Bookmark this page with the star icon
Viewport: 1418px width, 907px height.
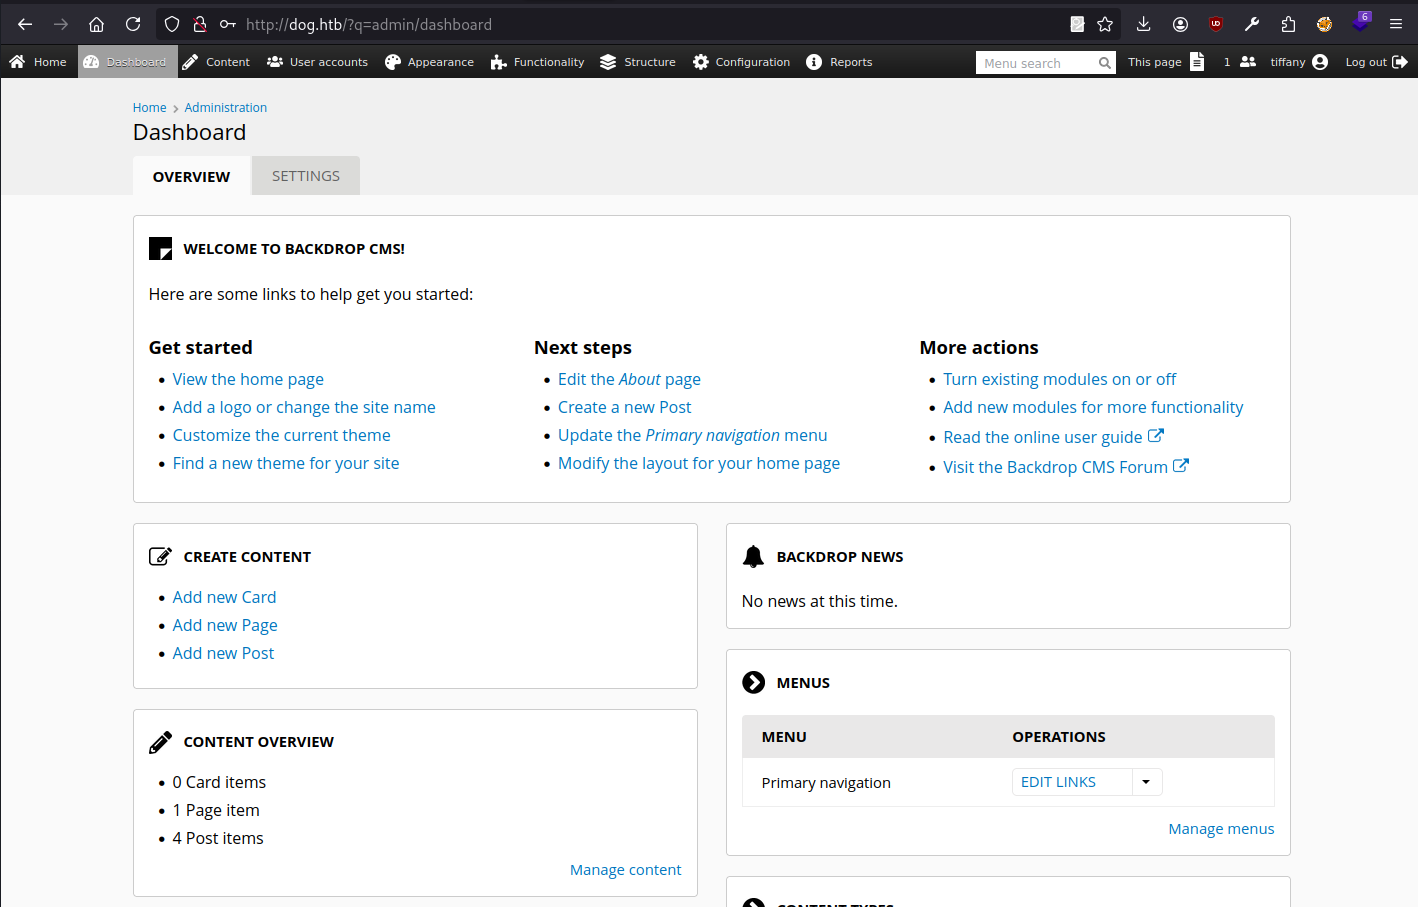[x=1105, y=24]
